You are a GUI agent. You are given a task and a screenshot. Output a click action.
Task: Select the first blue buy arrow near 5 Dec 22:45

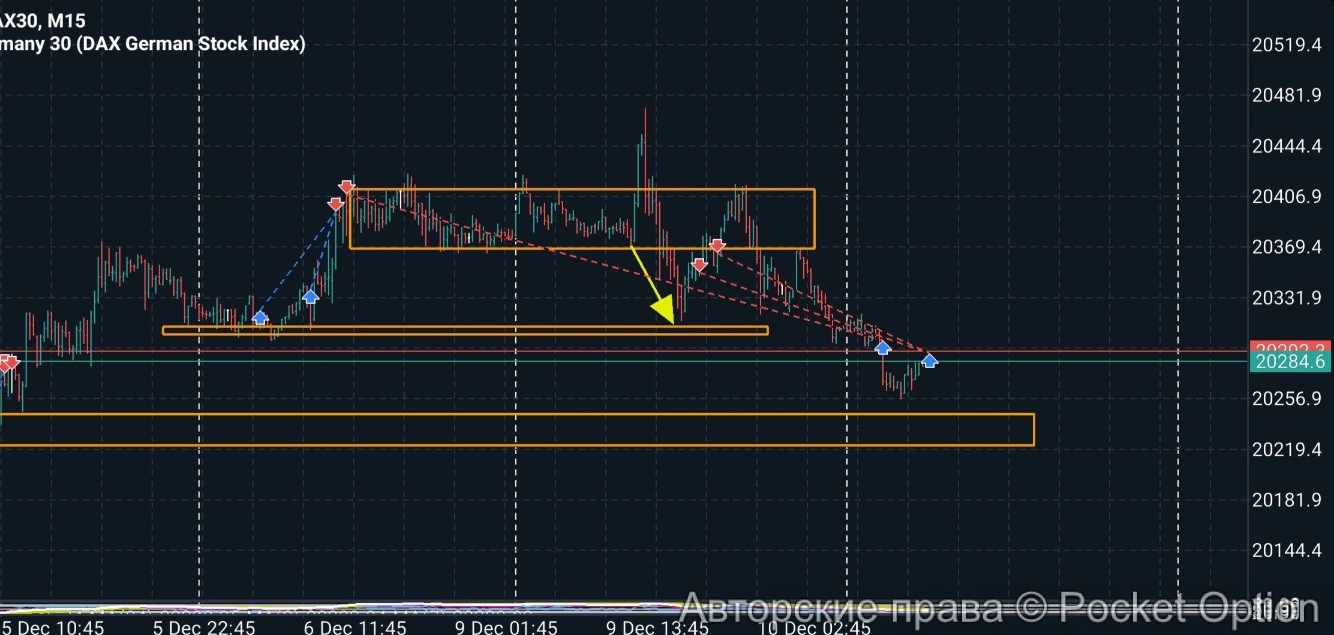(260, 317)
